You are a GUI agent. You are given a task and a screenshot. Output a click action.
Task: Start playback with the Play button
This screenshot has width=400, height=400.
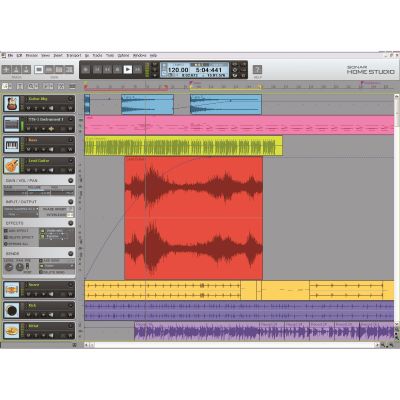pos(128,69)
